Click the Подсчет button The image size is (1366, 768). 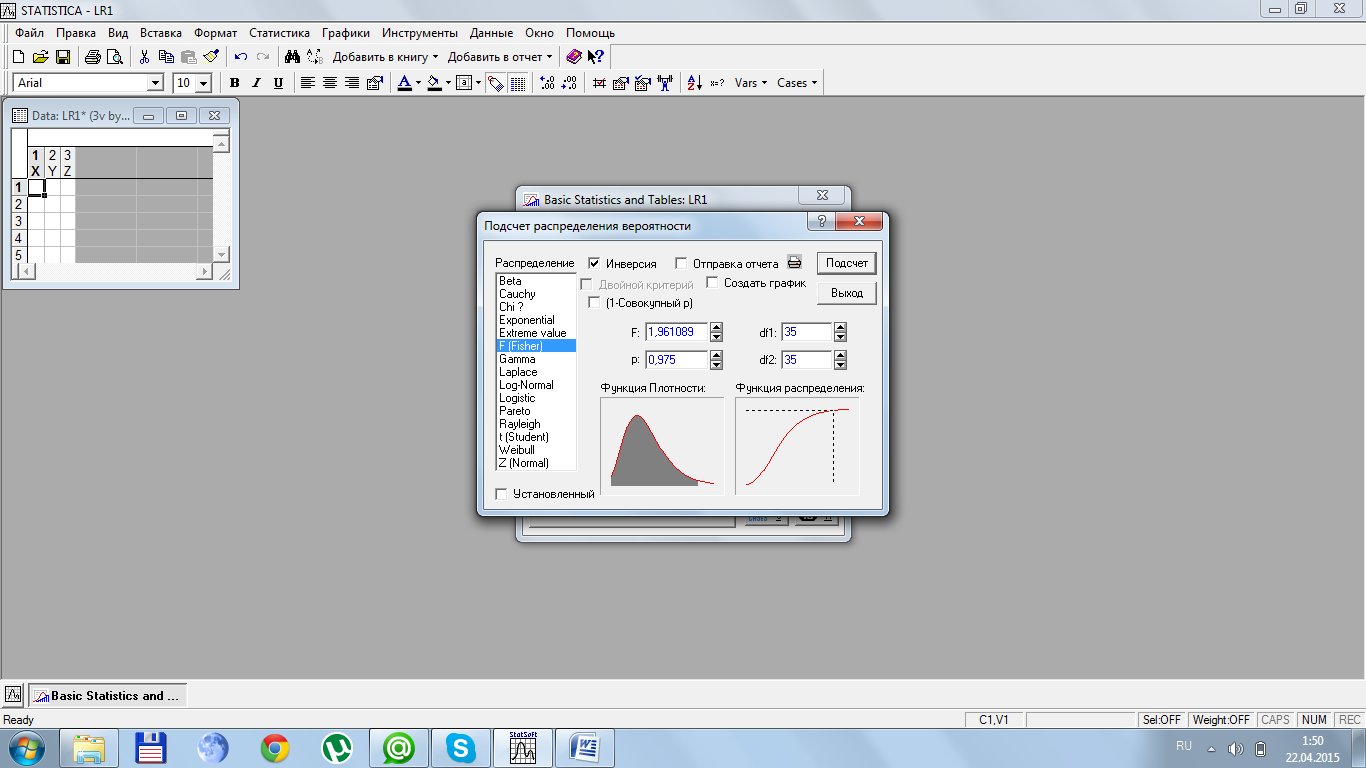tap(847, 263)
